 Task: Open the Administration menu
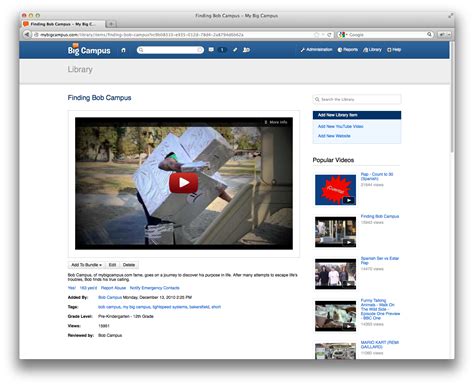[x=316, y=50]
